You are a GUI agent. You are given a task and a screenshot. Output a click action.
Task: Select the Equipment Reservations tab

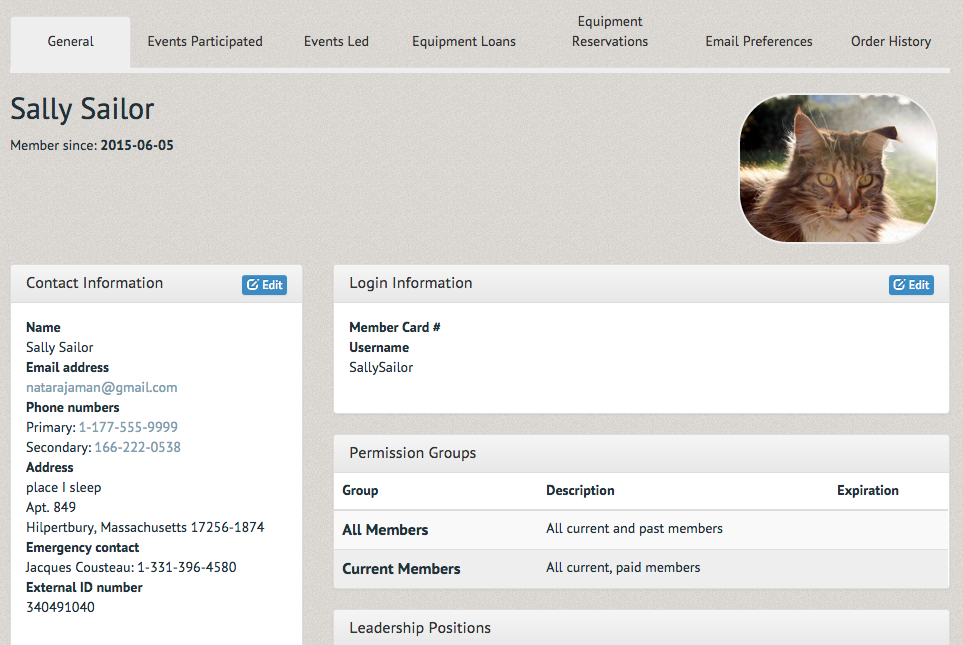coord(609,31)
